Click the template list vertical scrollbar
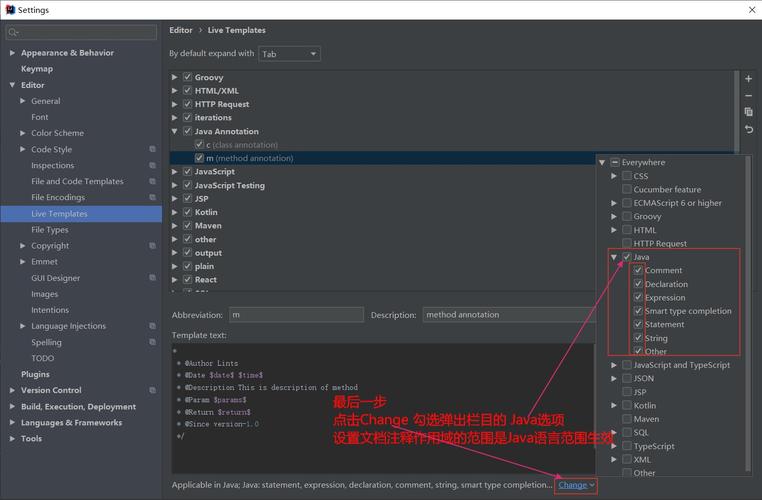The image size is (762, 500). click(x=736, y=114)
